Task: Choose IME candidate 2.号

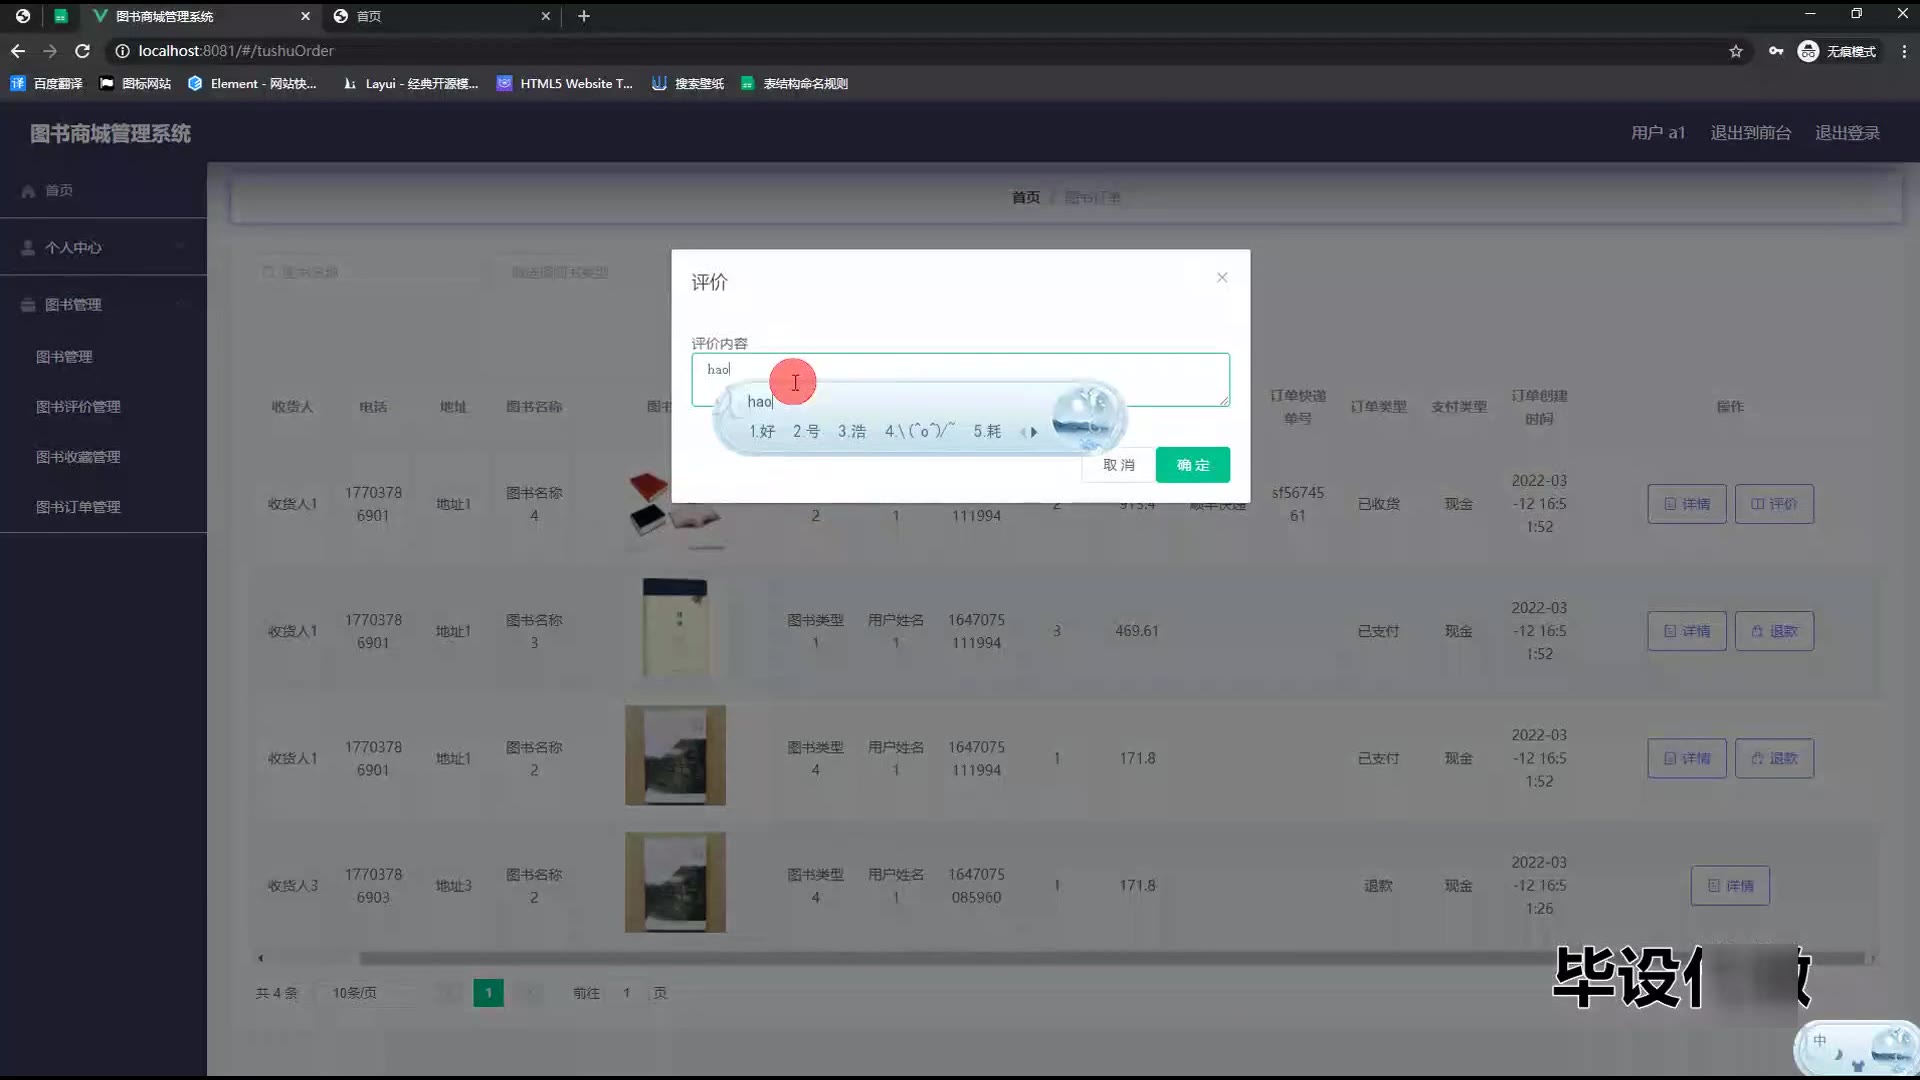Action: click(806, 431)
